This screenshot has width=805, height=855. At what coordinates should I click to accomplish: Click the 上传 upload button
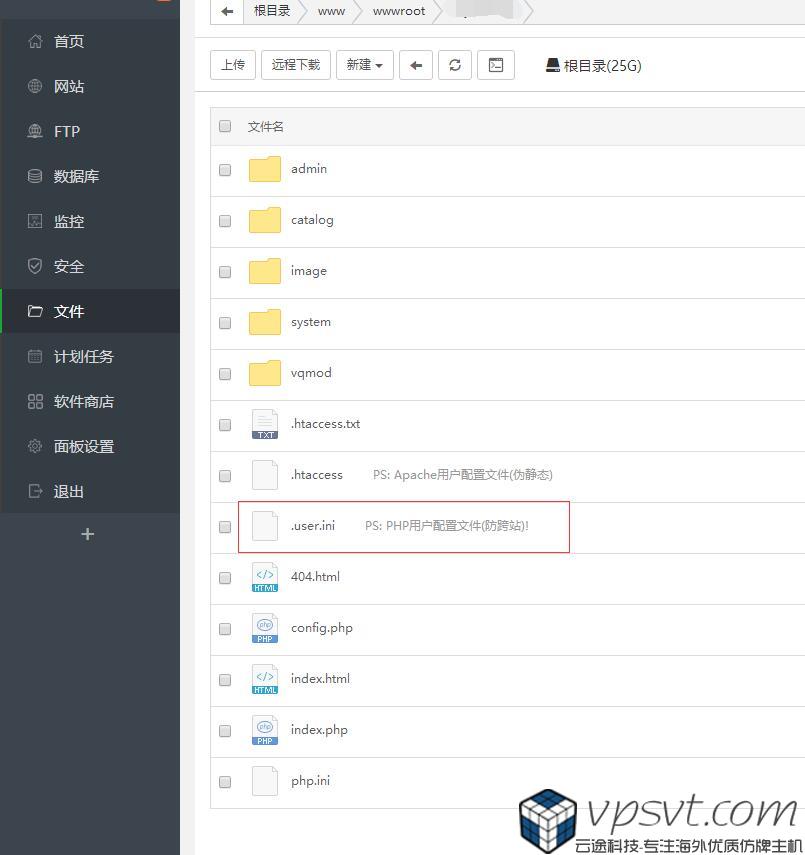point(233,65)
